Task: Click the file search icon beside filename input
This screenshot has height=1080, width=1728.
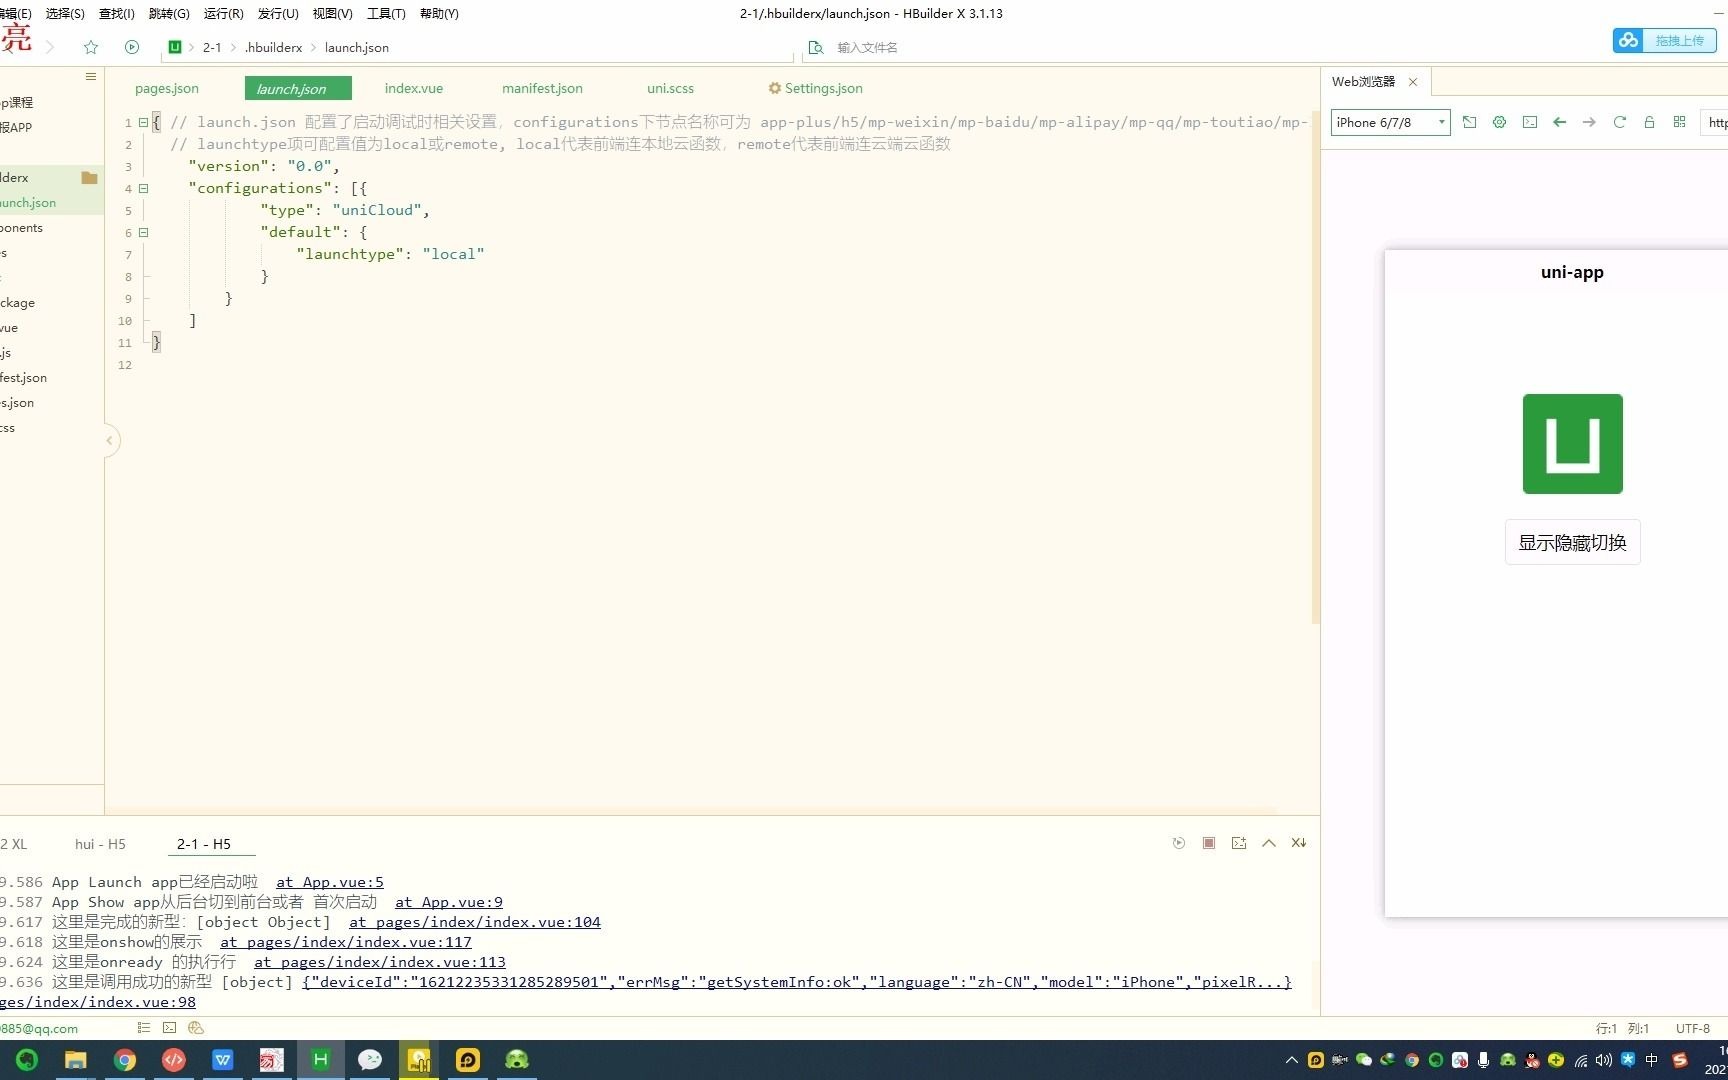Action: (x=816, y=47)
